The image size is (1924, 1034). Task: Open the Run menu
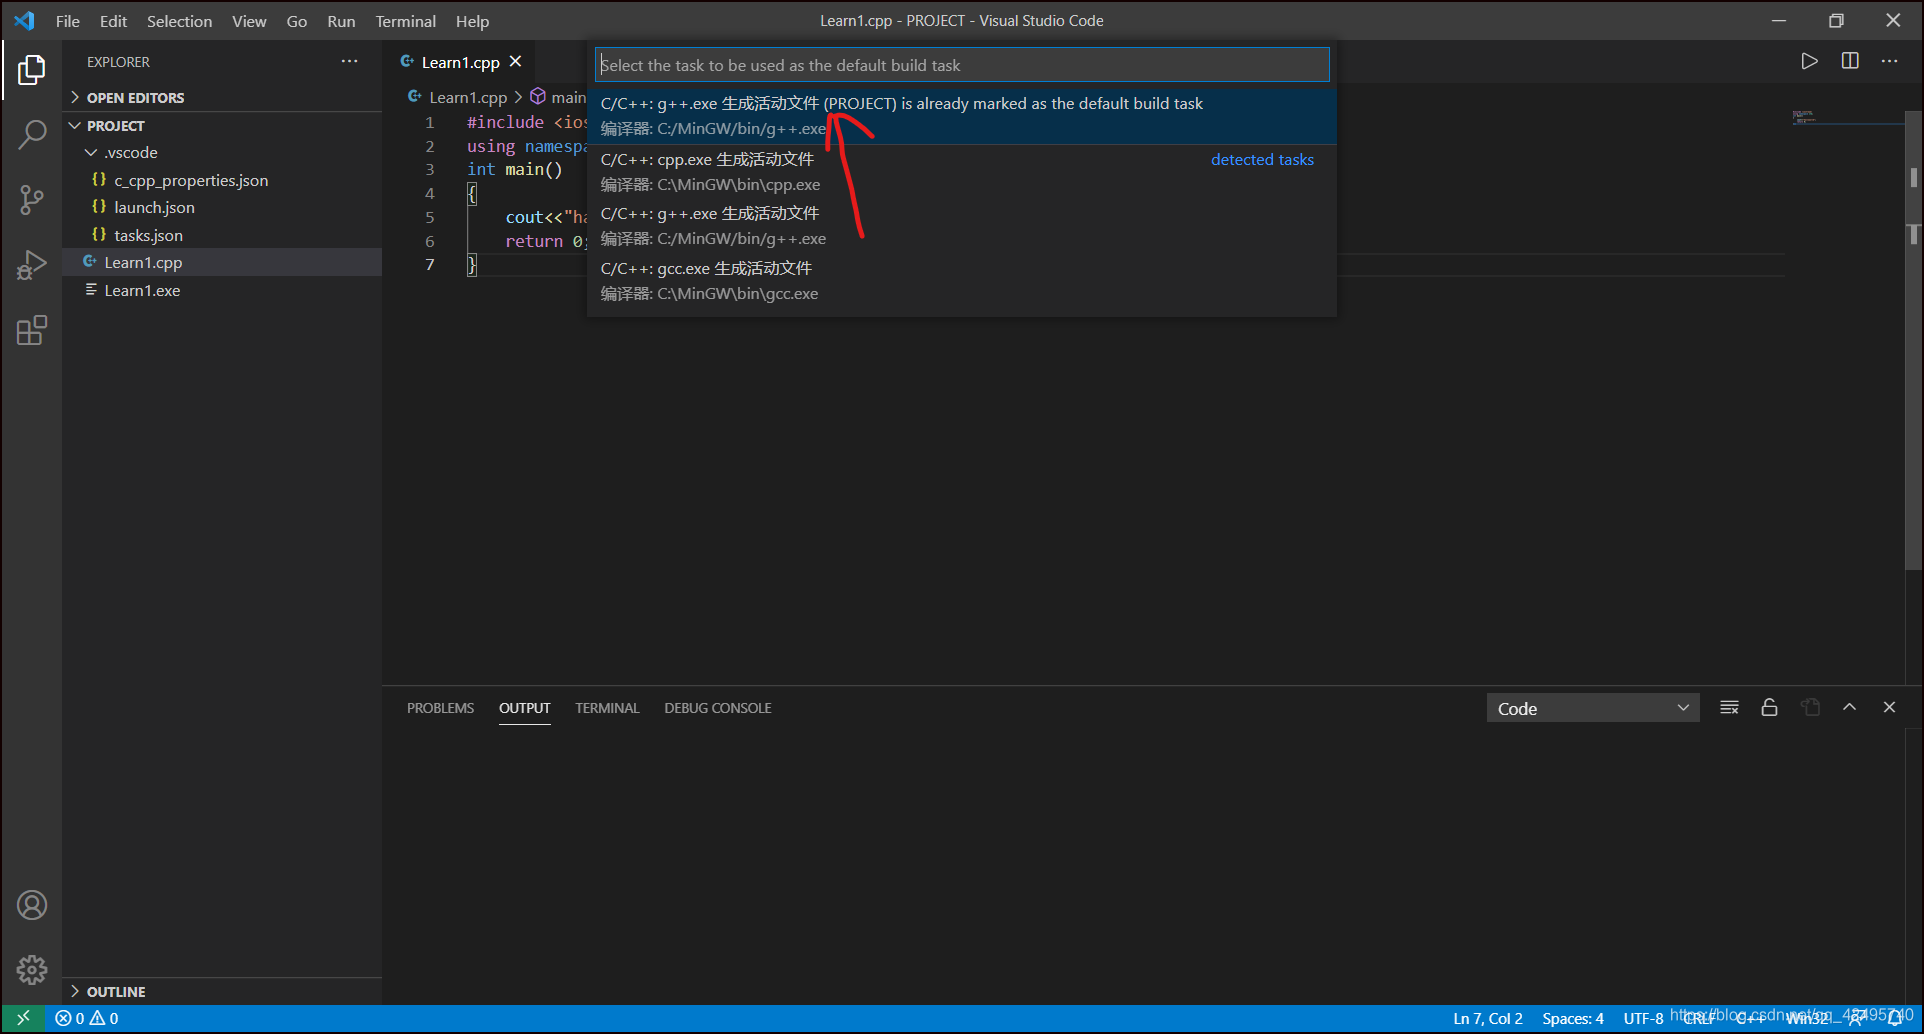[341, 21]
